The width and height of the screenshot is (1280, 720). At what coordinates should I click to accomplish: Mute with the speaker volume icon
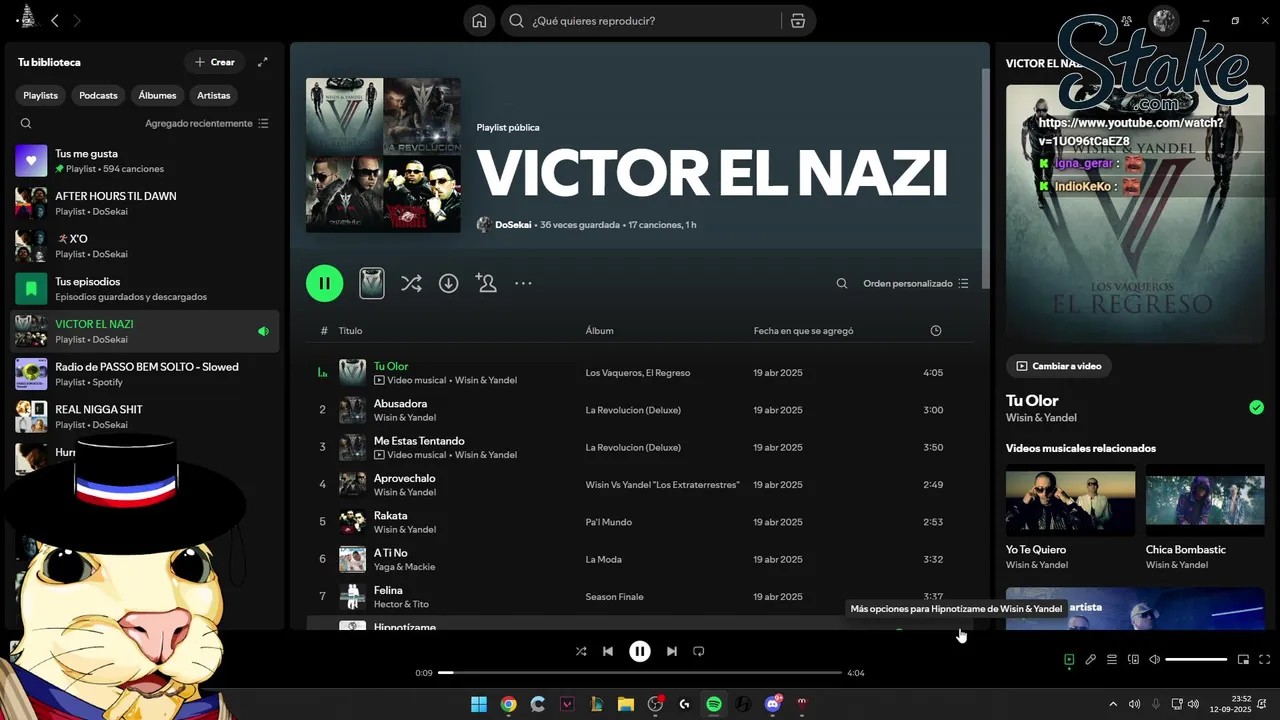pyautogui.click(x=1154, y=660)
